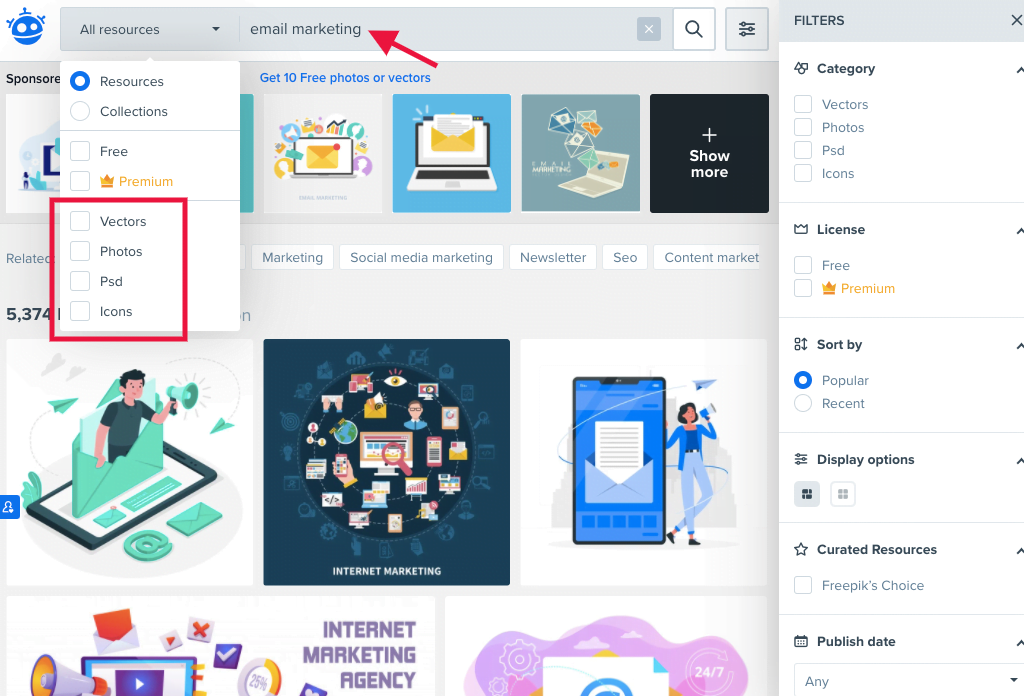Click the Display options sliders icon
The height and width of the screenshot is (696, 1024).
pyautogui.click(x=801, y=459)
